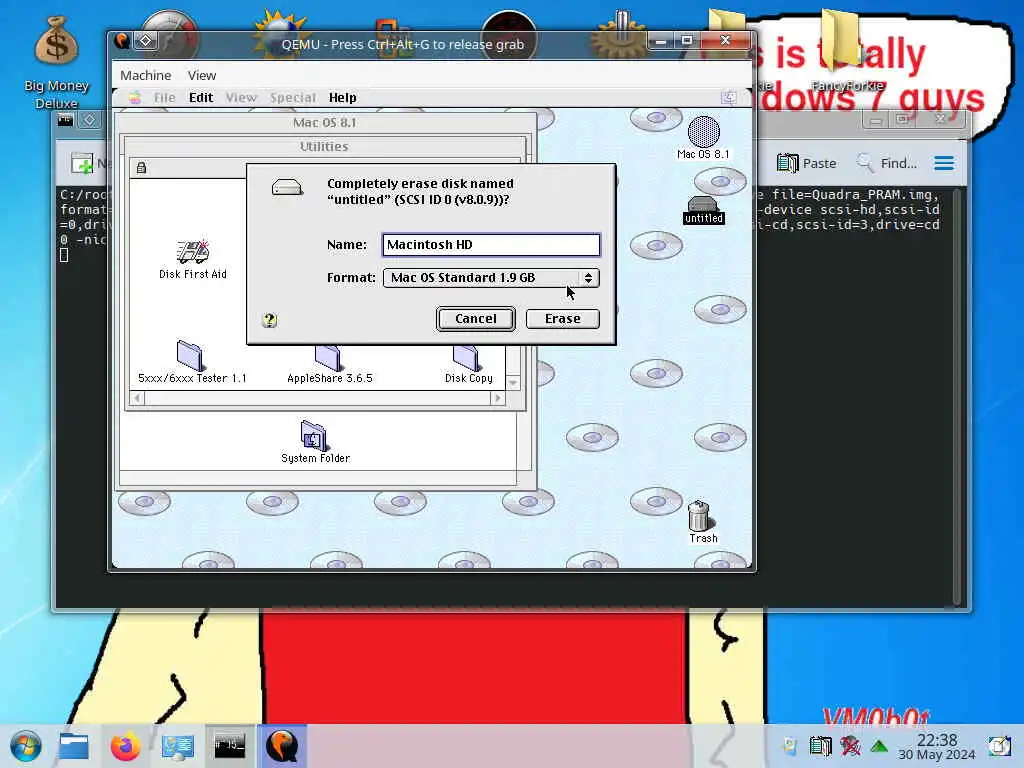Screen dimensions: 1024x768
Task: Open the QEMU Machine menu
Action: click(146, 76)
